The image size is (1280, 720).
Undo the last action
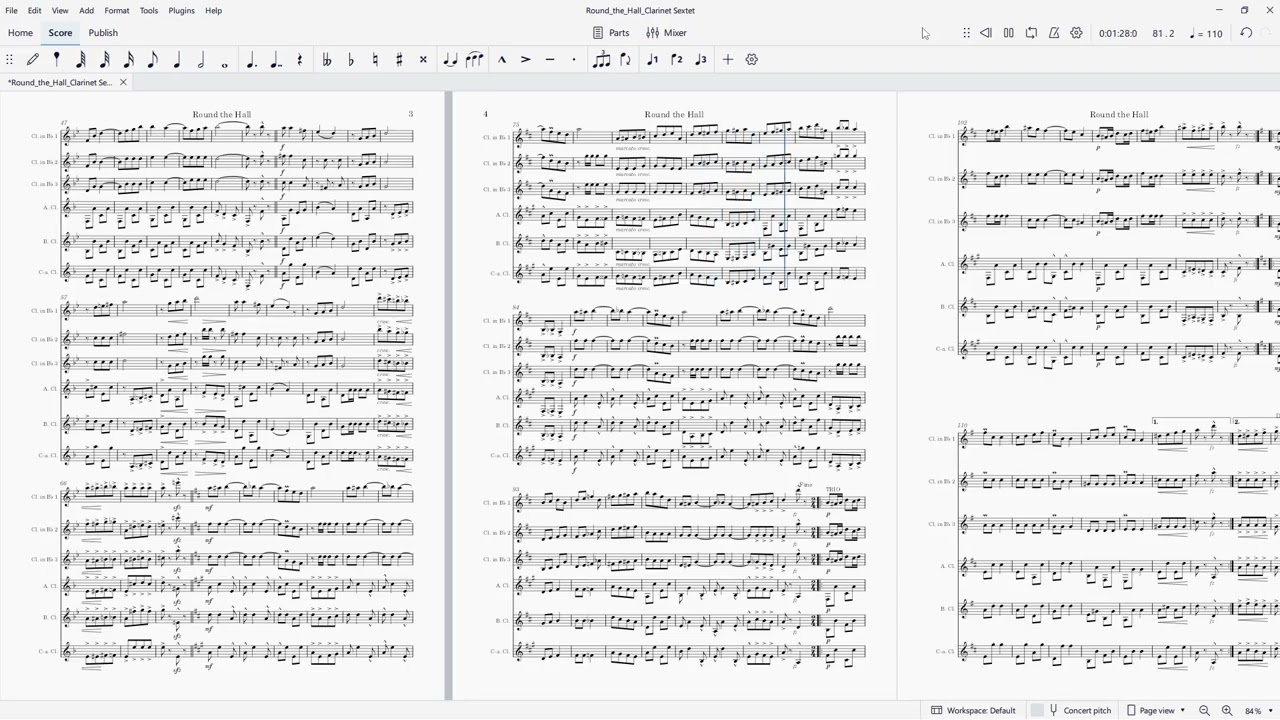[x=1246, y=33]
